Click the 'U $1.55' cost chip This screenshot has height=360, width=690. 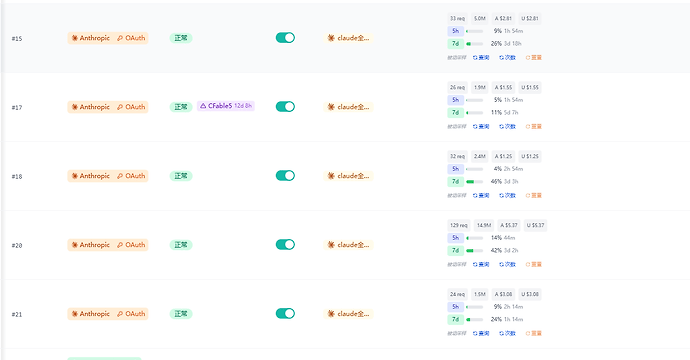(530, 88)
